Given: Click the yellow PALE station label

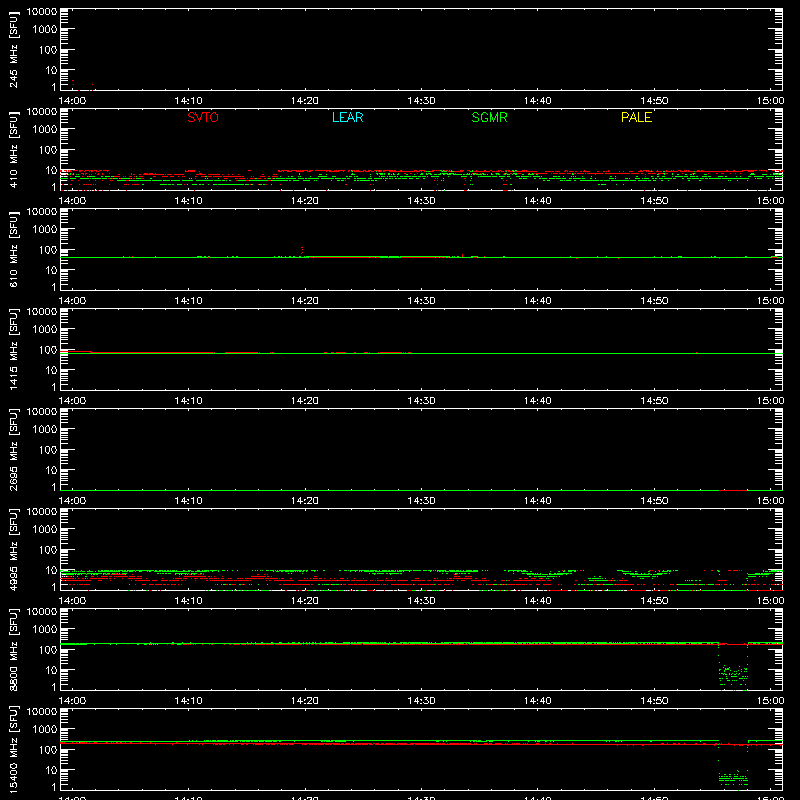Looking at the screenshot, I should pos(636,117).
